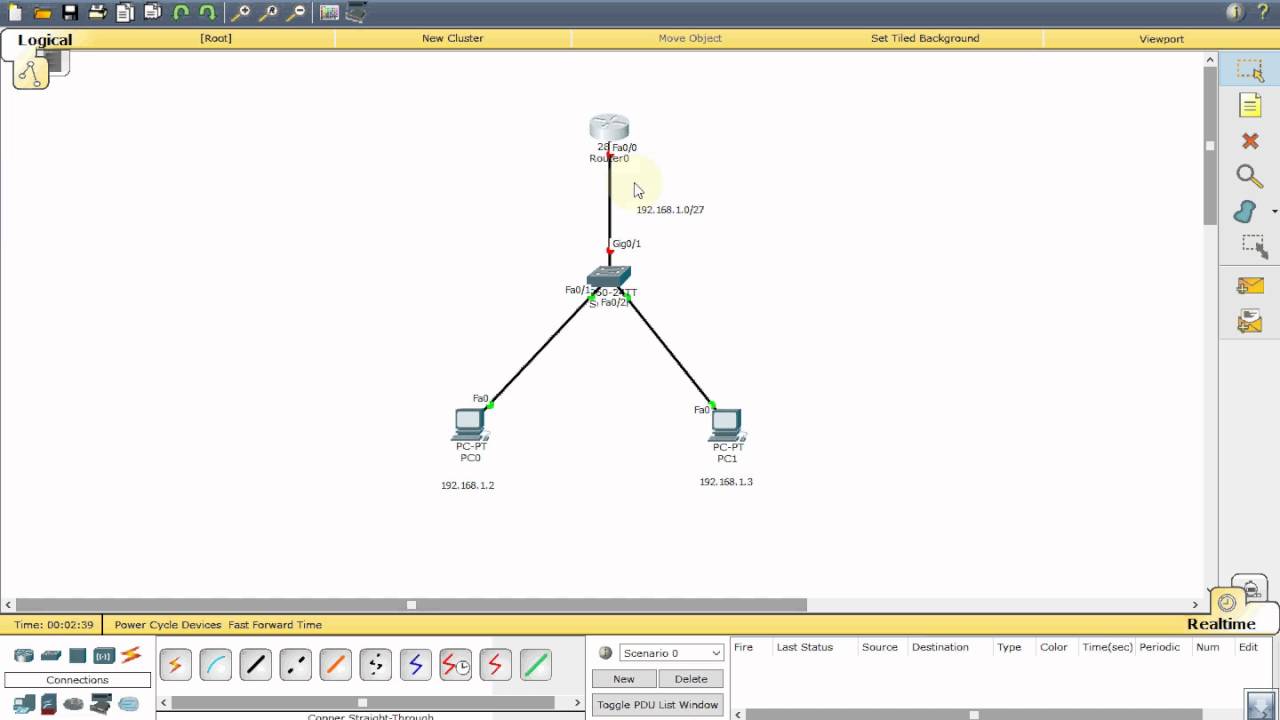Switch using the Logical workspace tab

45,40
